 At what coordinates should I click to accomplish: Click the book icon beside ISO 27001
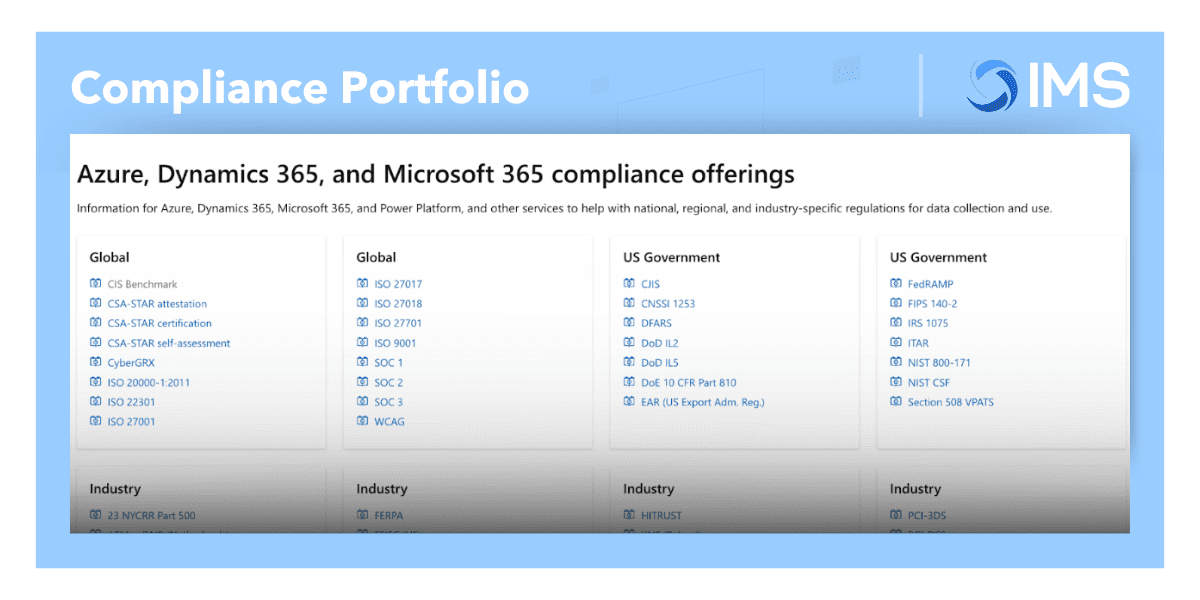96,422
